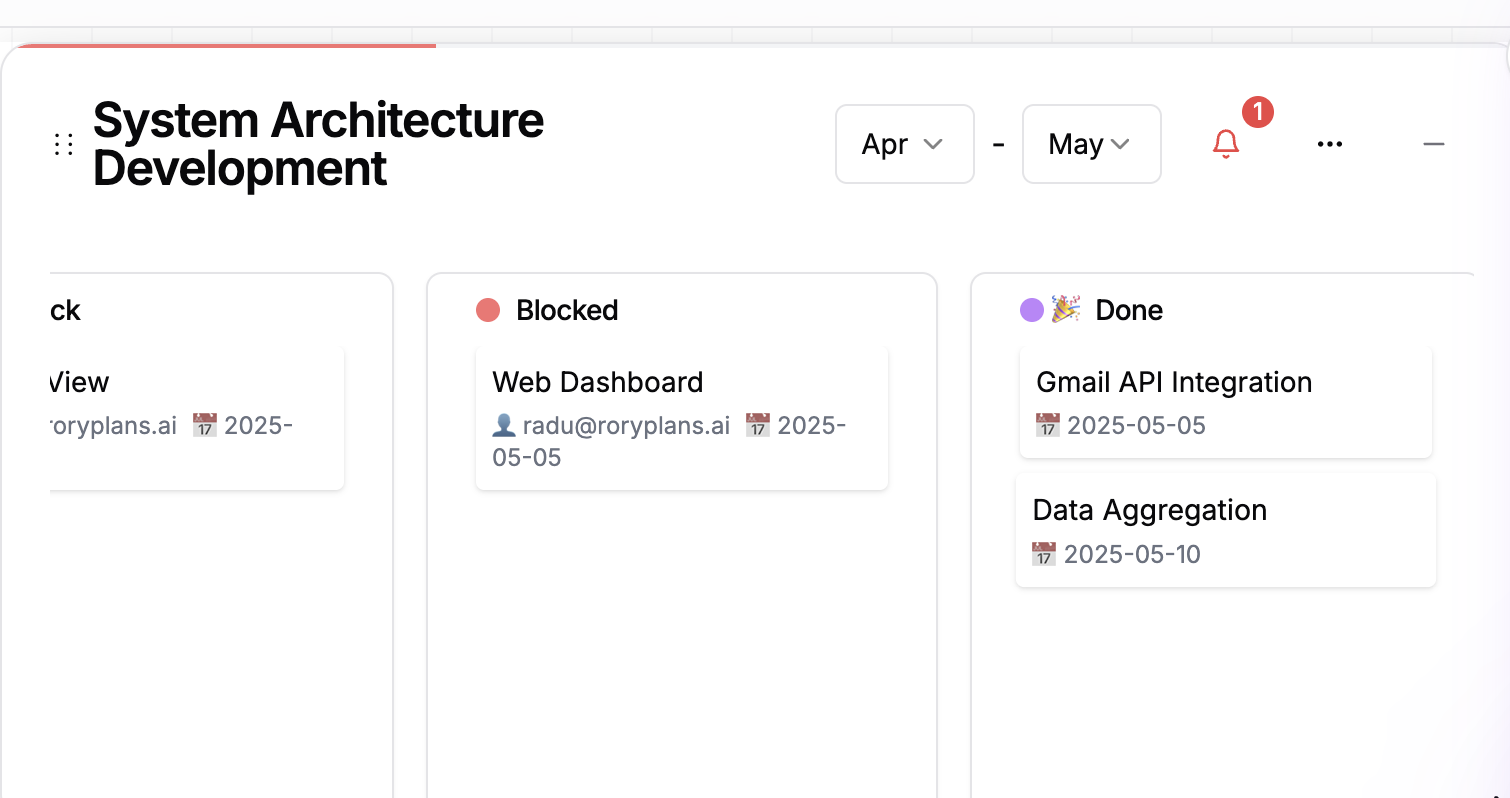This screenshot has width=1510, height=798.
Task: Click the red notification badge showing 1
Action: [1257, 112]
